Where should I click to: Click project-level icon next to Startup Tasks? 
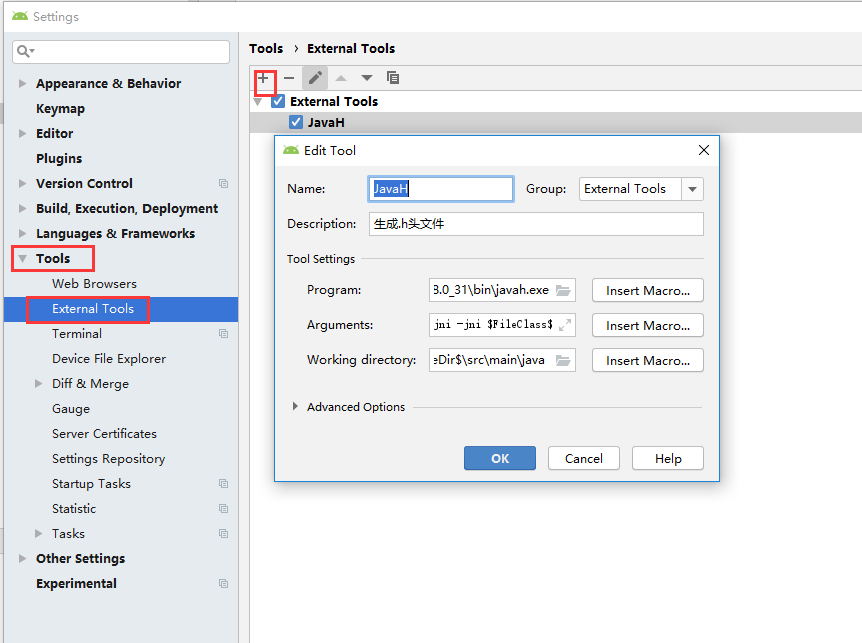point(223,484)
